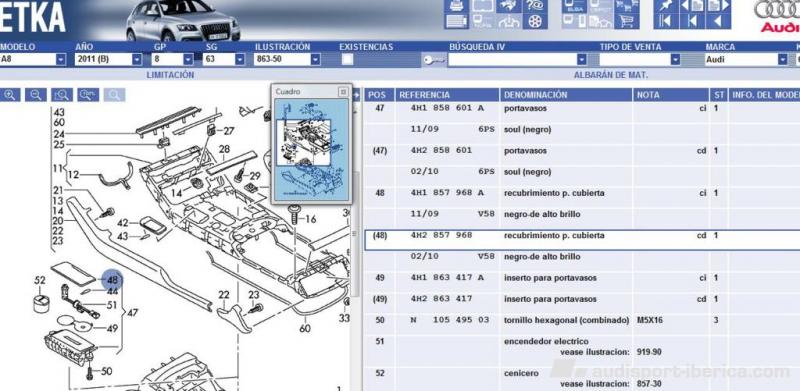The image size is (800, 391).
Task: Open the ILUSTRACIÓN dropdown 863-50
Action: [x=315, y=59]
